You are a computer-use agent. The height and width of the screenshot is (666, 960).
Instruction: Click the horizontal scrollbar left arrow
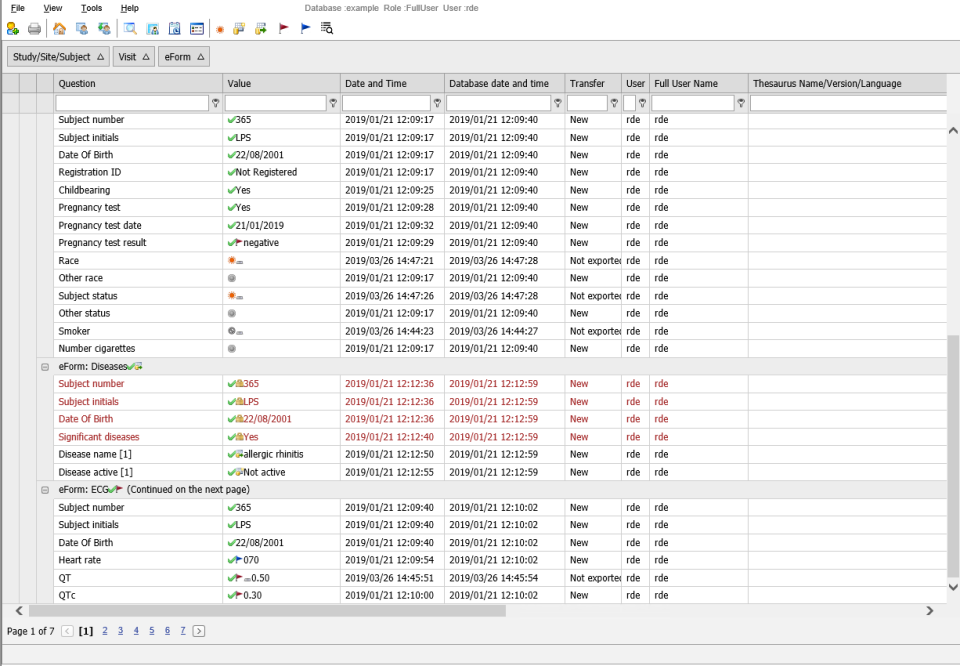[19, 610]
